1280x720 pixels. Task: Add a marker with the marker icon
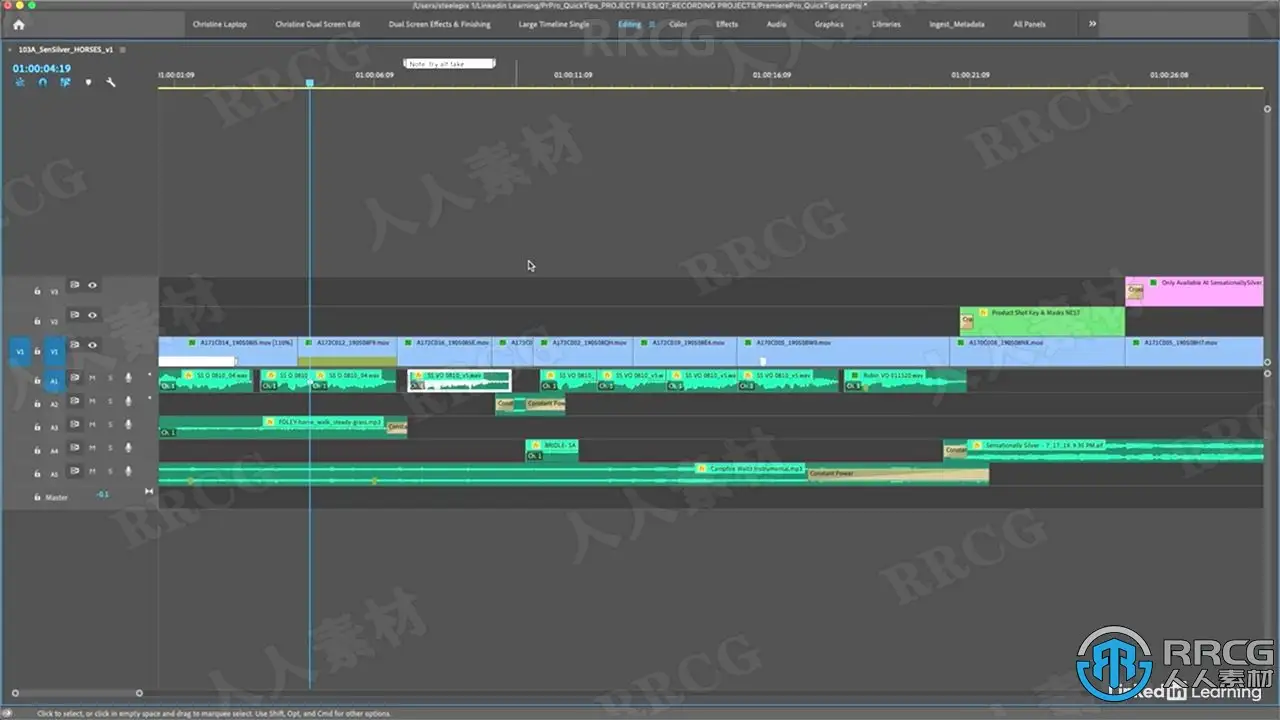(88, 83)
